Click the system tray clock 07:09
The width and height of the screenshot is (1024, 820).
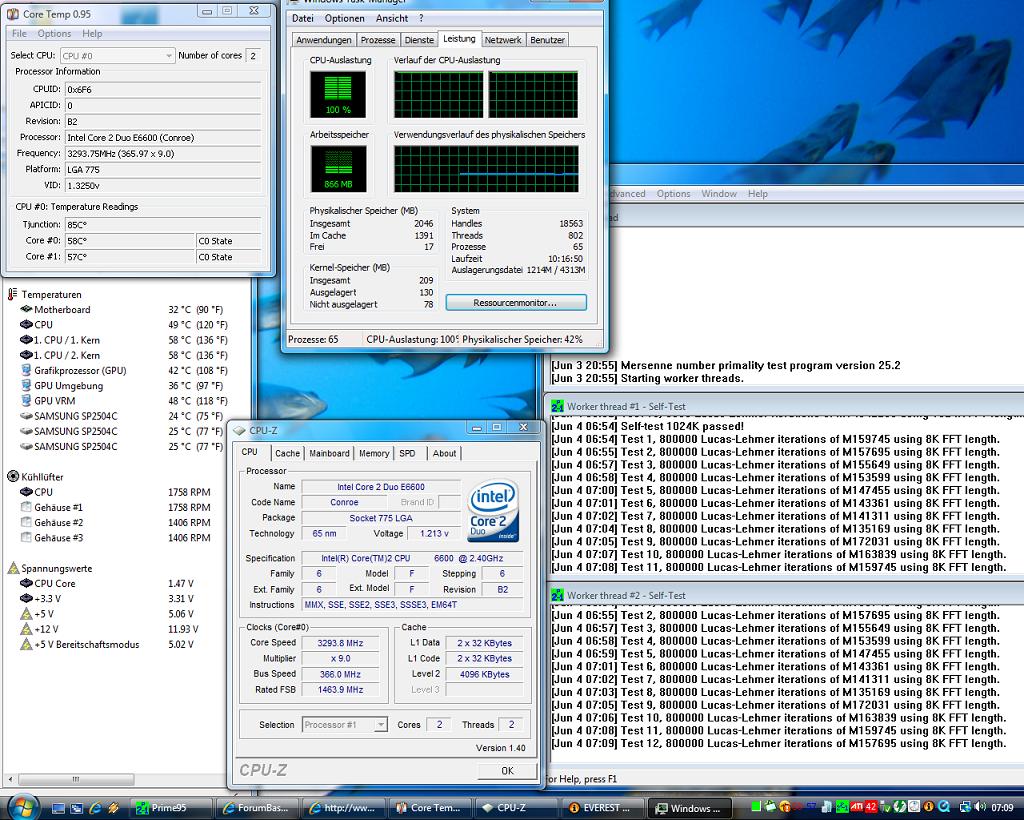(x=1003, y=808)
